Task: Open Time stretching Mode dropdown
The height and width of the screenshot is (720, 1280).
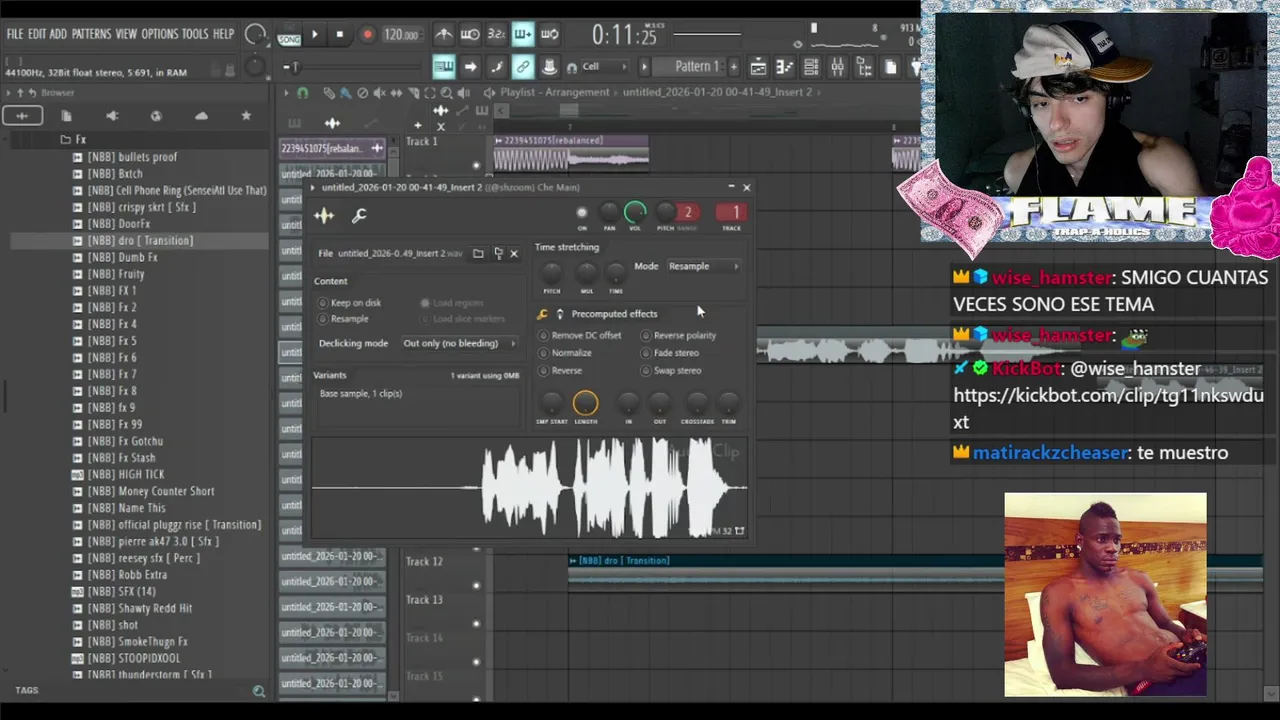Action: [704, 266]
